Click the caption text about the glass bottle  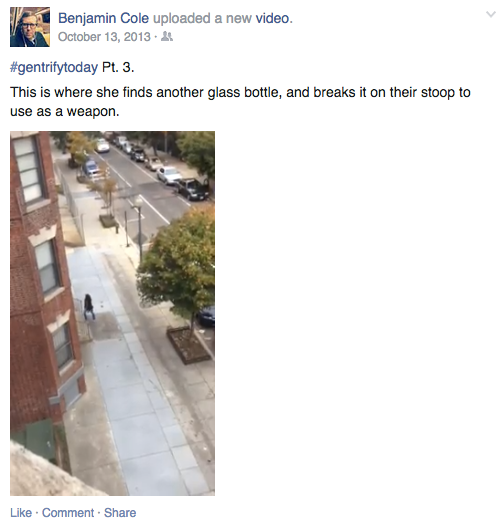pos(240,102)
